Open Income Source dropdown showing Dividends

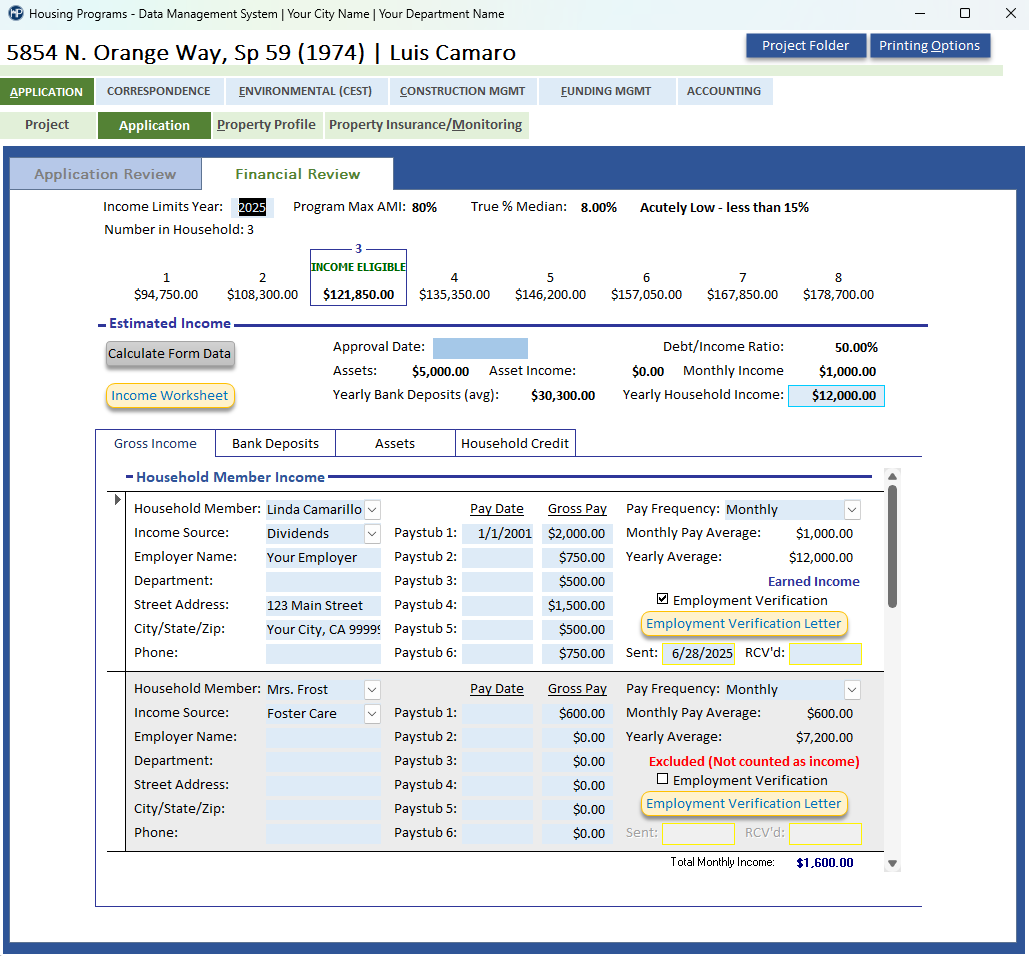coord(372,533)
